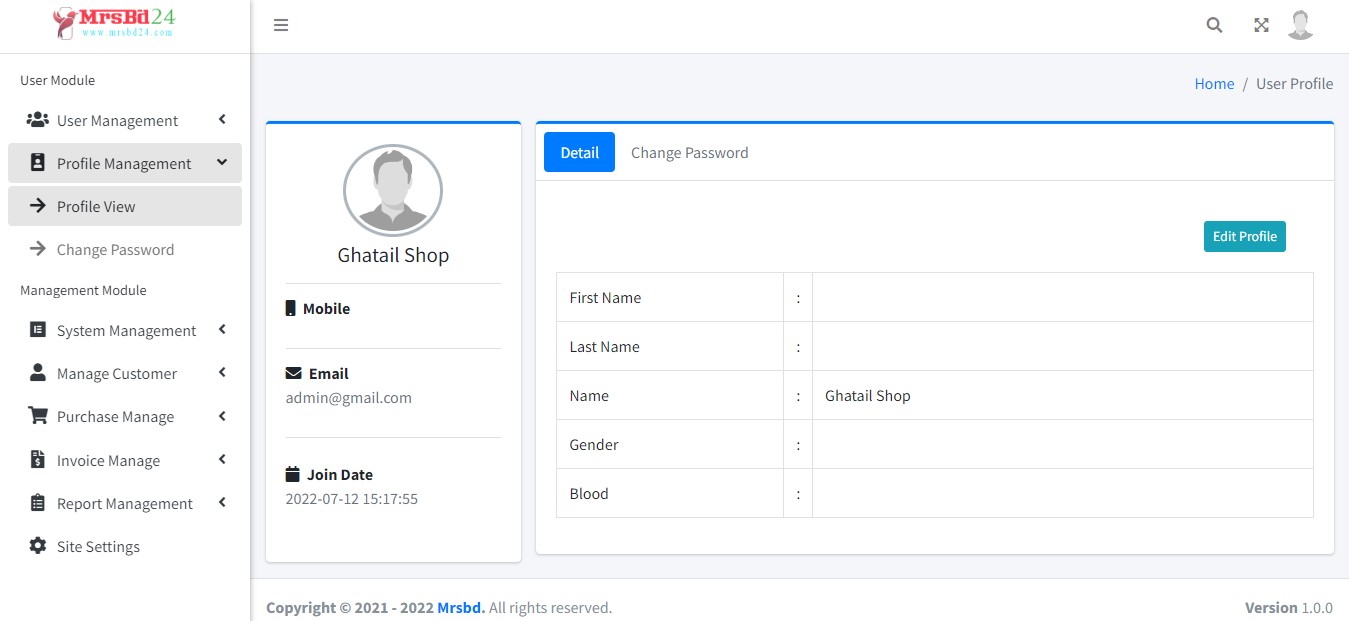Image resolution: width=1349 pixels, height=621 pixels.
Task: Open the Profile View menu item
Action: point(95,206)
